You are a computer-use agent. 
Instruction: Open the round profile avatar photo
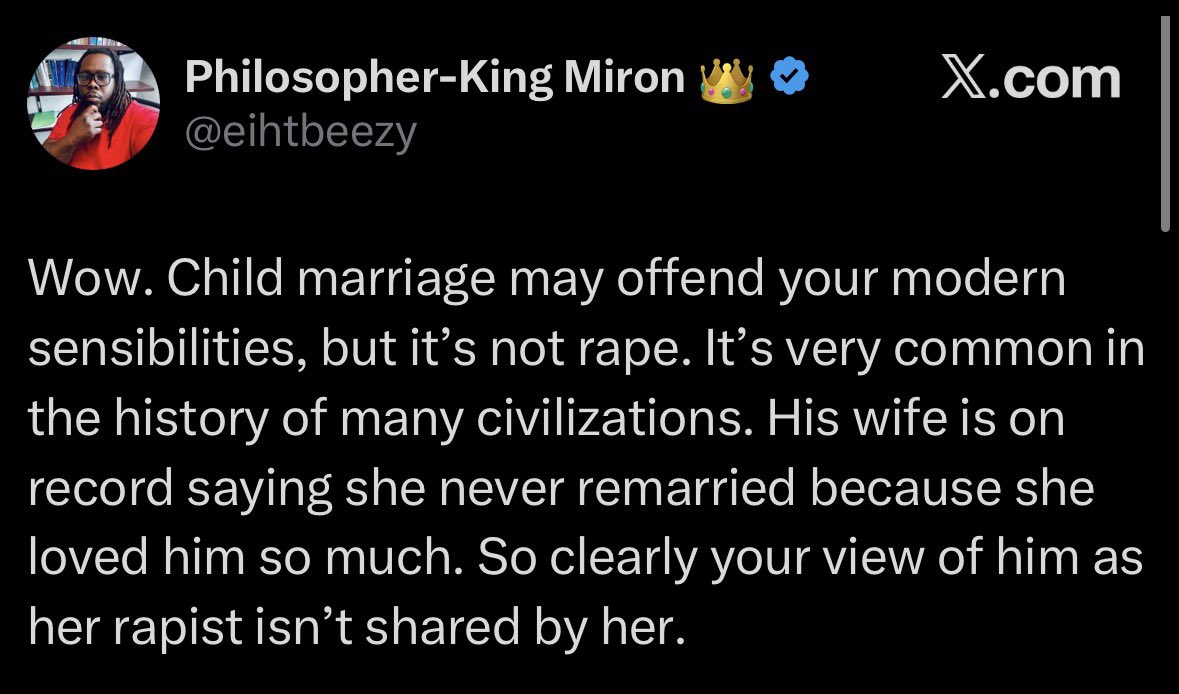click(94, 103)
